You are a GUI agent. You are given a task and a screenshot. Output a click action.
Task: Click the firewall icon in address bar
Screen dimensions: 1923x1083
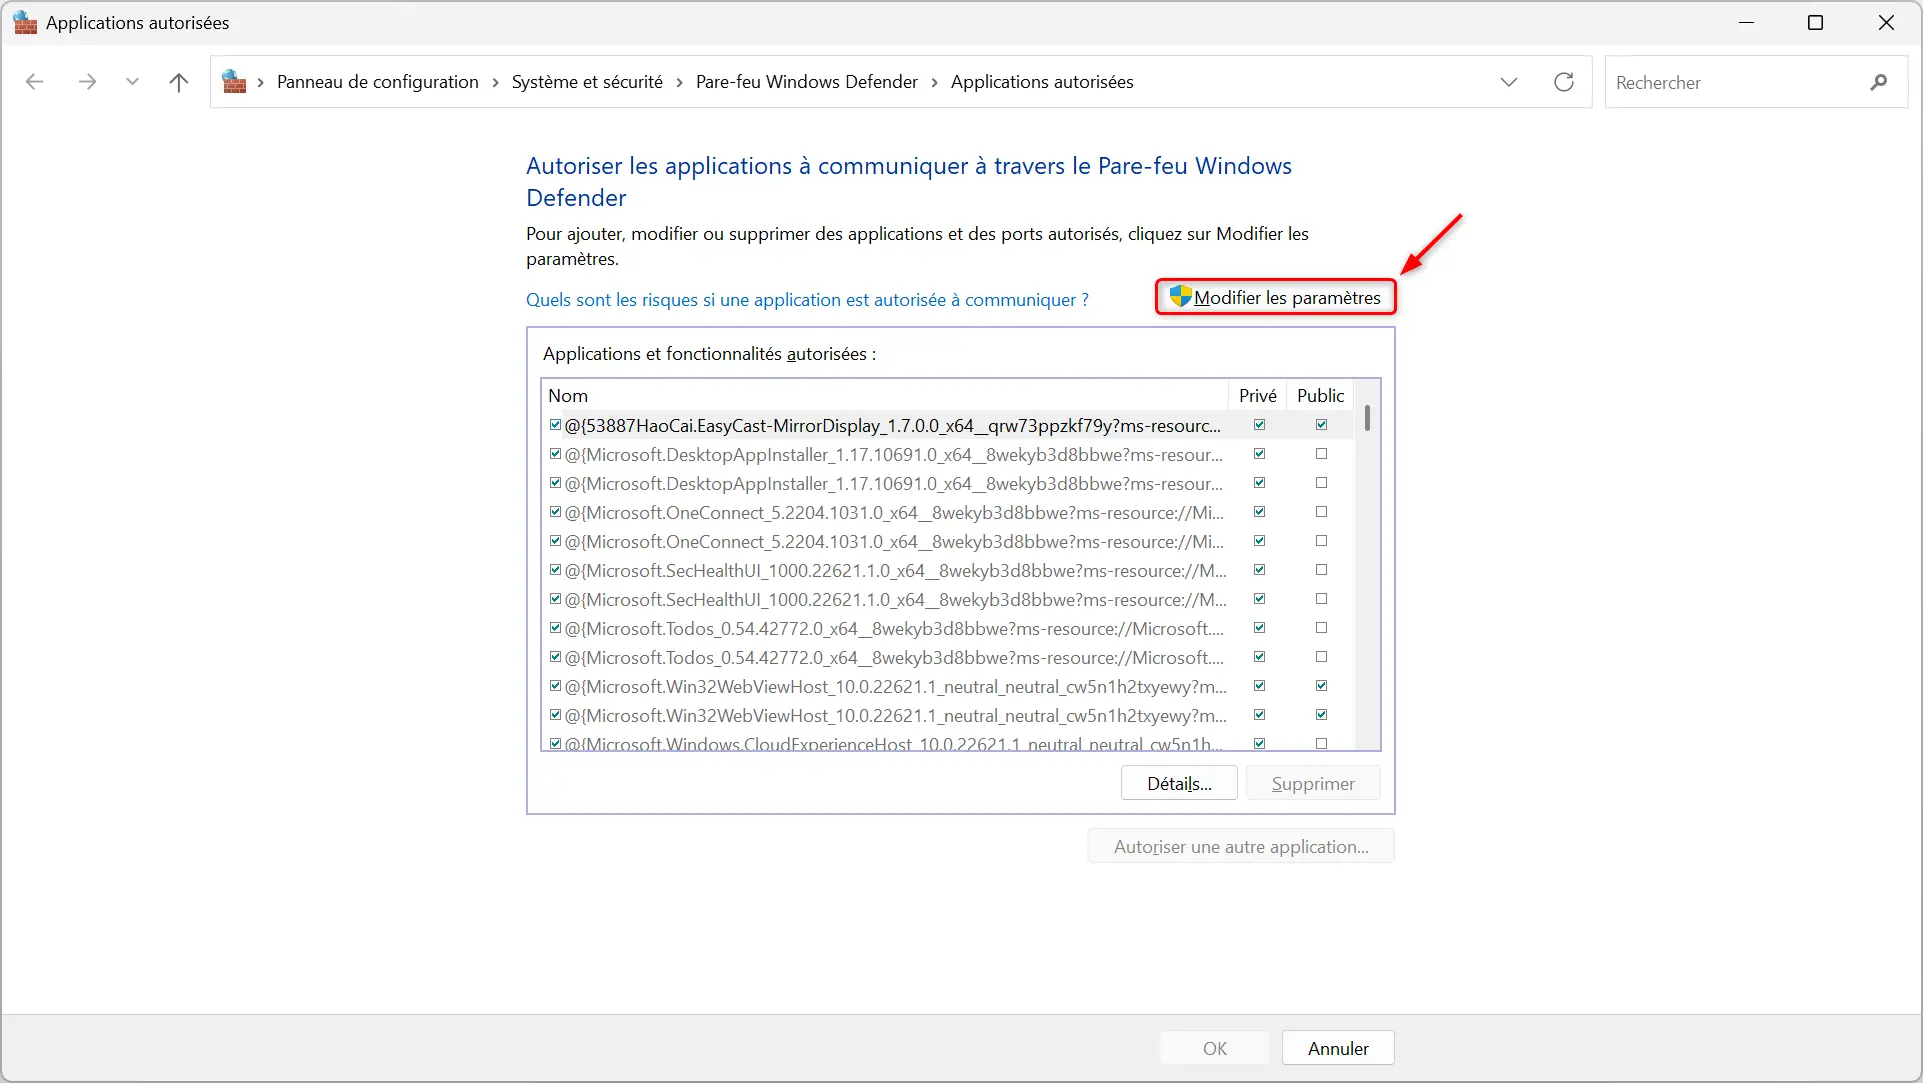coord(234,82)
